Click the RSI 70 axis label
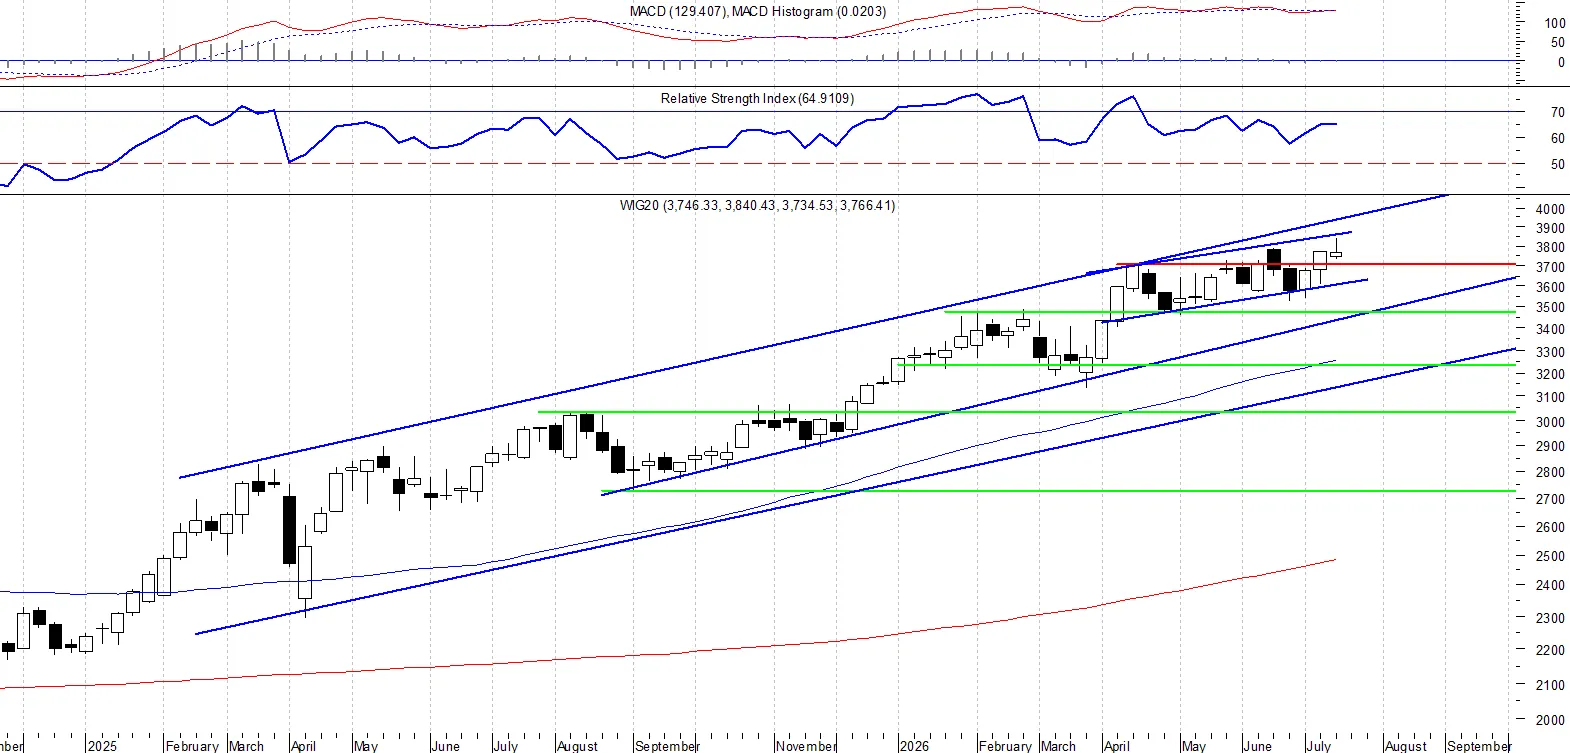1570x753 pixels. (1557, 112)
